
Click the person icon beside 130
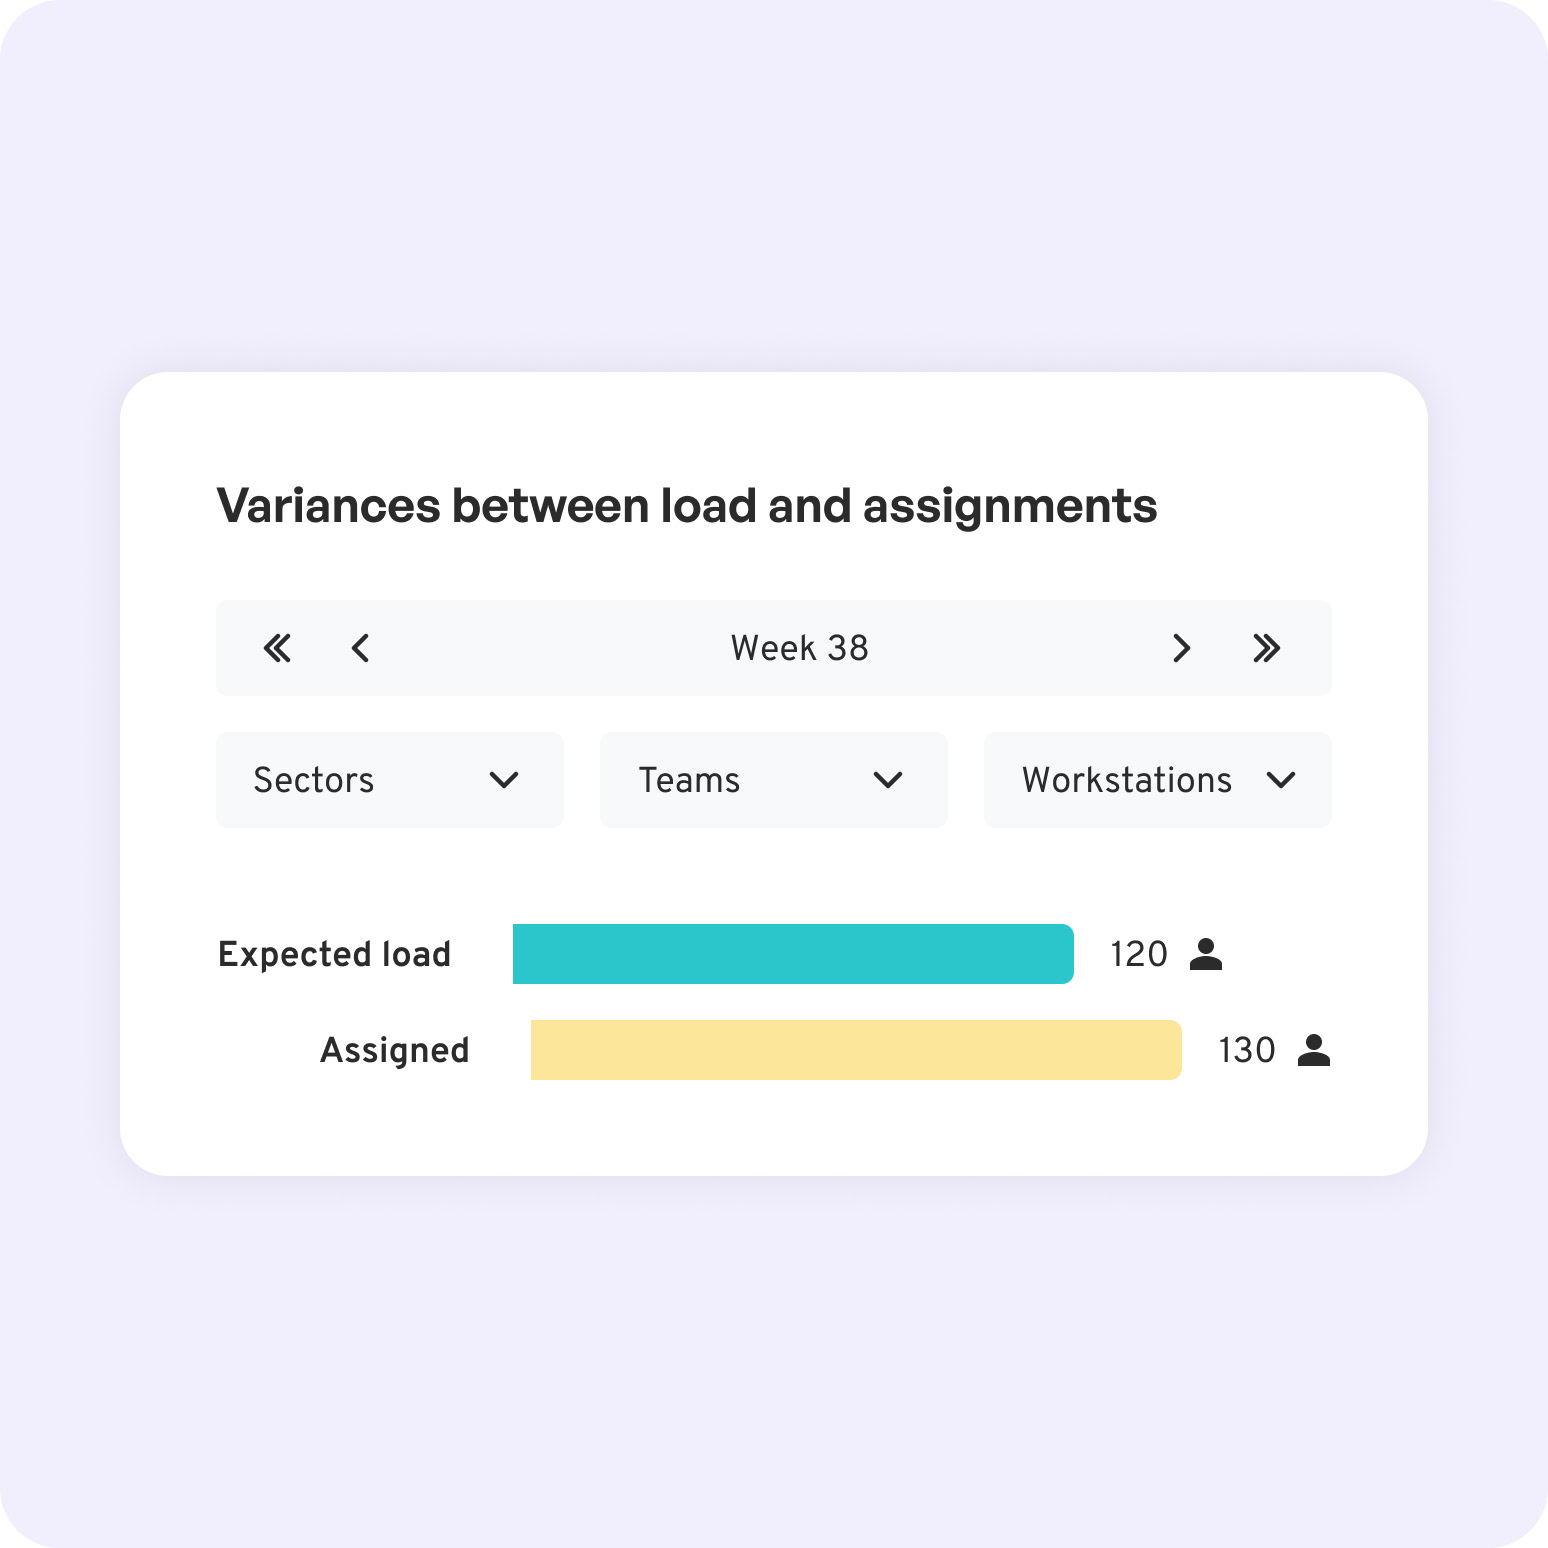(x=1314, y=1050)
